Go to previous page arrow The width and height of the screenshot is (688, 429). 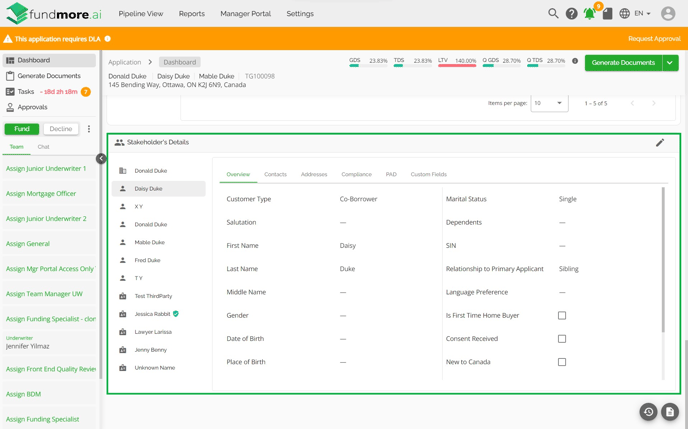click(x=632, y=103)
